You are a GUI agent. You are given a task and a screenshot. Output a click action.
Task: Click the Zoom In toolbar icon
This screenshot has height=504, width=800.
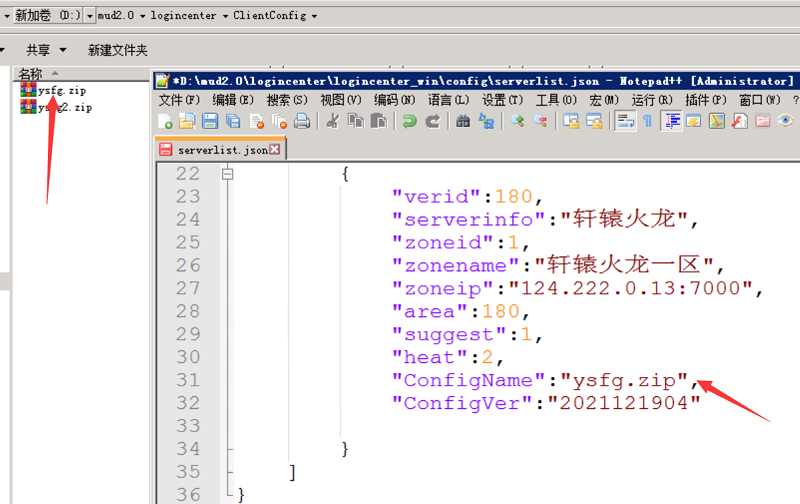click(x=518, y=121)
